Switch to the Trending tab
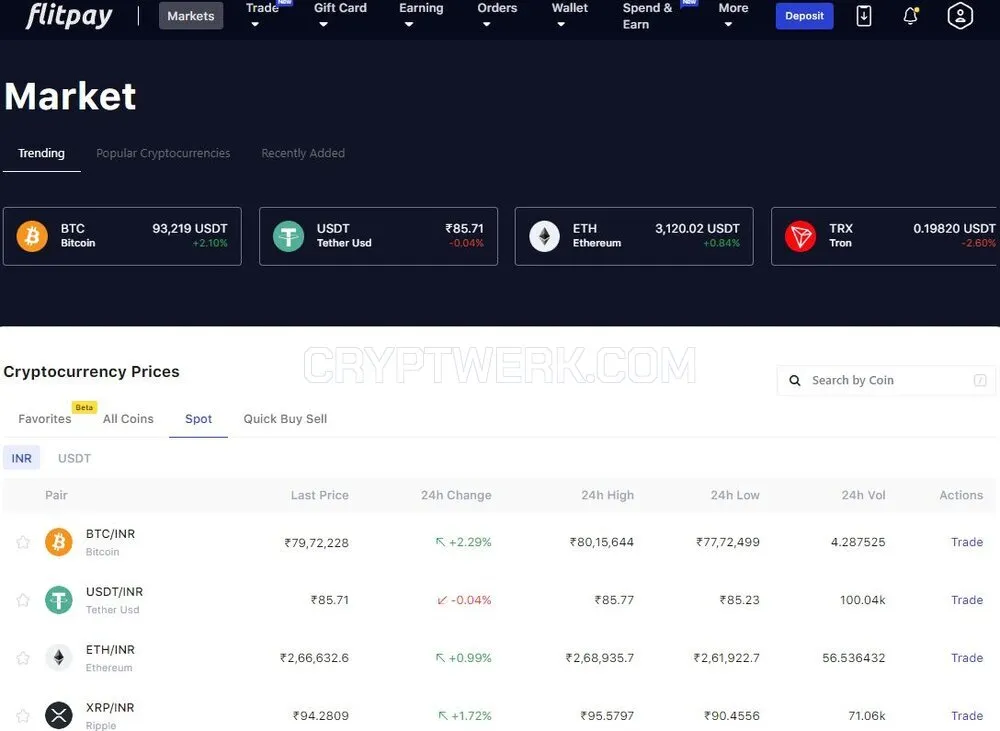This screenshot has height=731, width=1000. pos(41,153)
